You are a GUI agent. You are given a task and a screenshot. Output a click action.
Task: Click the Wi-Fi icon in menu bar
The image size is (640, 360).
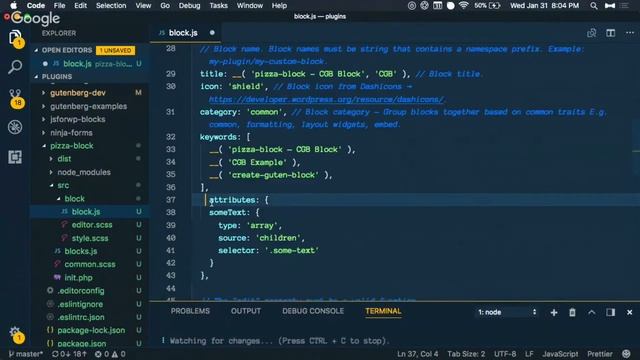pyautogui.click(x=463, y=6)
